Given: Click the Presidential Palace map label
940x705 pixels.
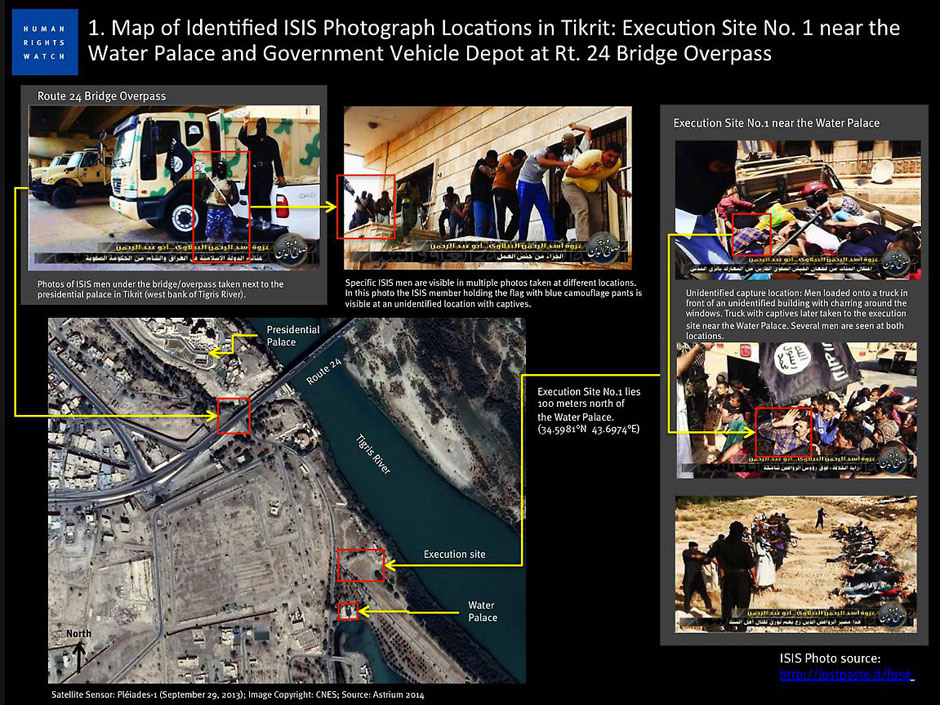Looking at the screenshot, I should [292, 335].
